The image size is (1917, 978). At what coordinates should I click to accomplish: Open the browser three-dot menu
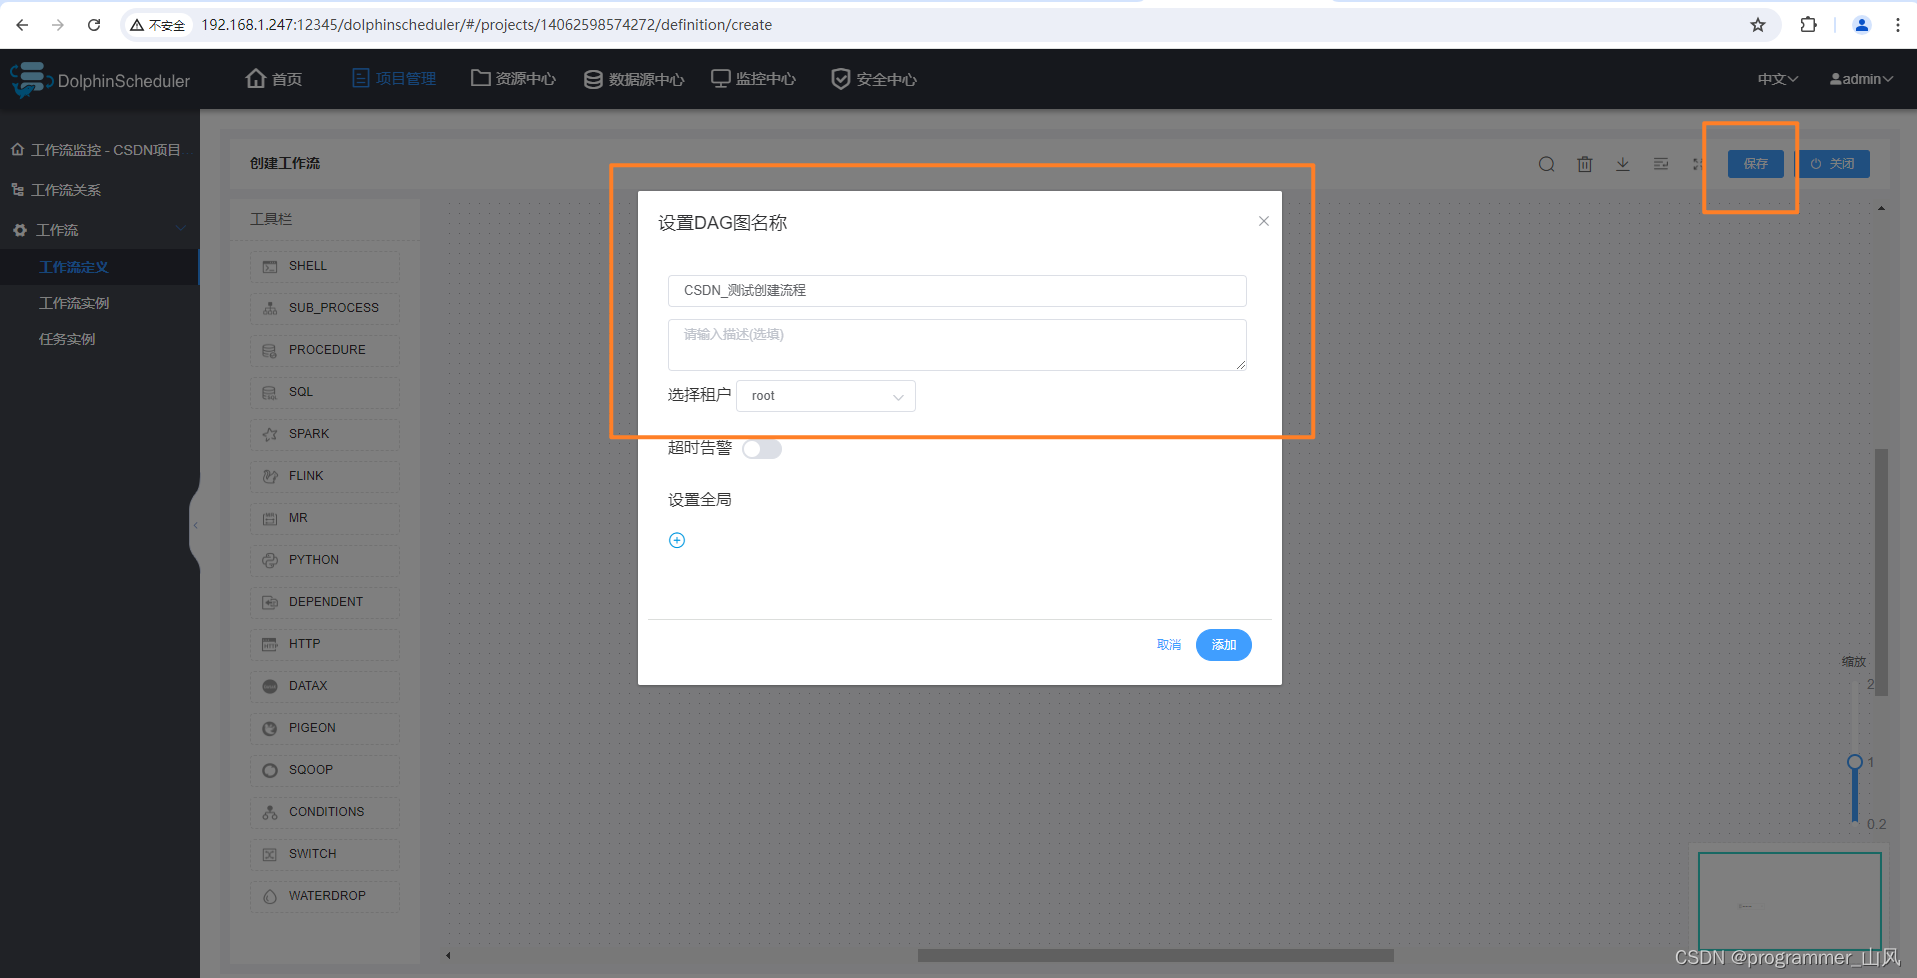tap(1898, 25)
